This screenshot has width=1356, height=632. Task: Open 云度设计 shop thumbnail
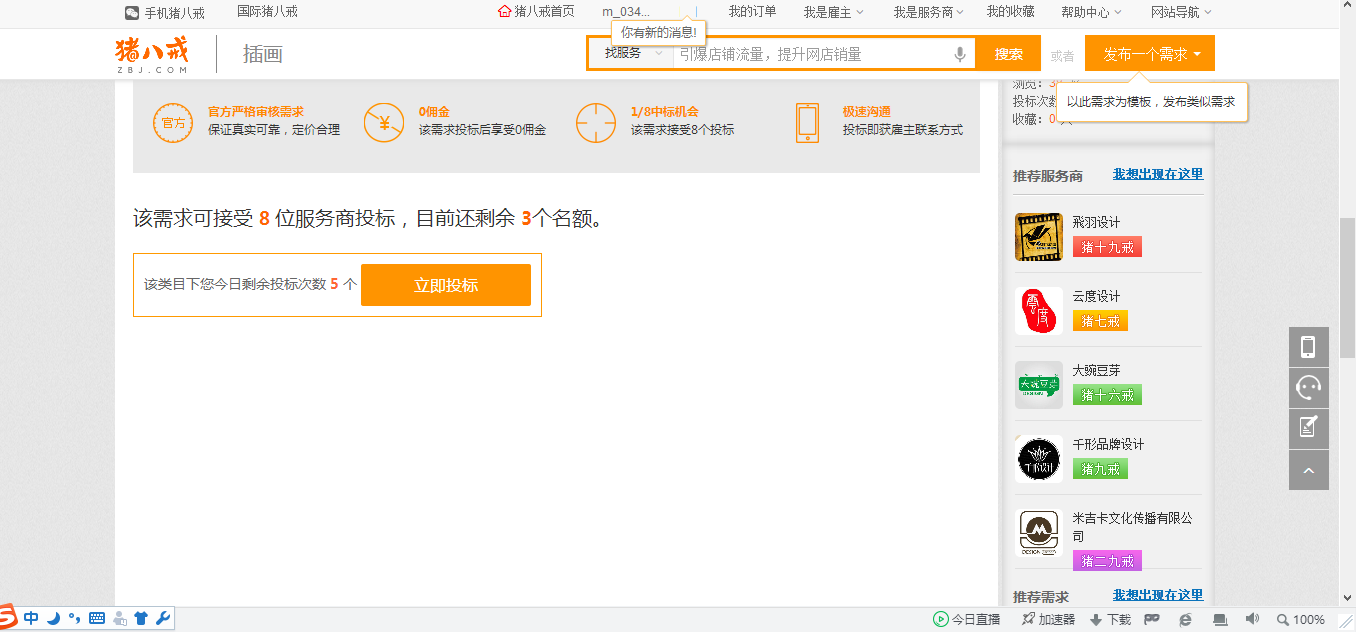(1038, 311)
